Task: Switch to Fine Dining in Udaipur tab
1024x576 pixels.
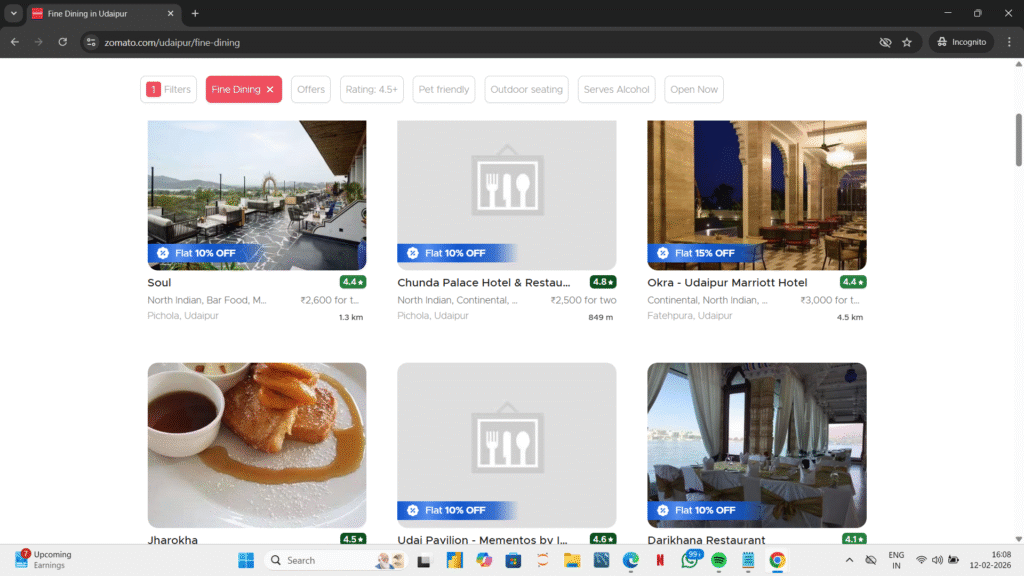Action: click(100, 13)
